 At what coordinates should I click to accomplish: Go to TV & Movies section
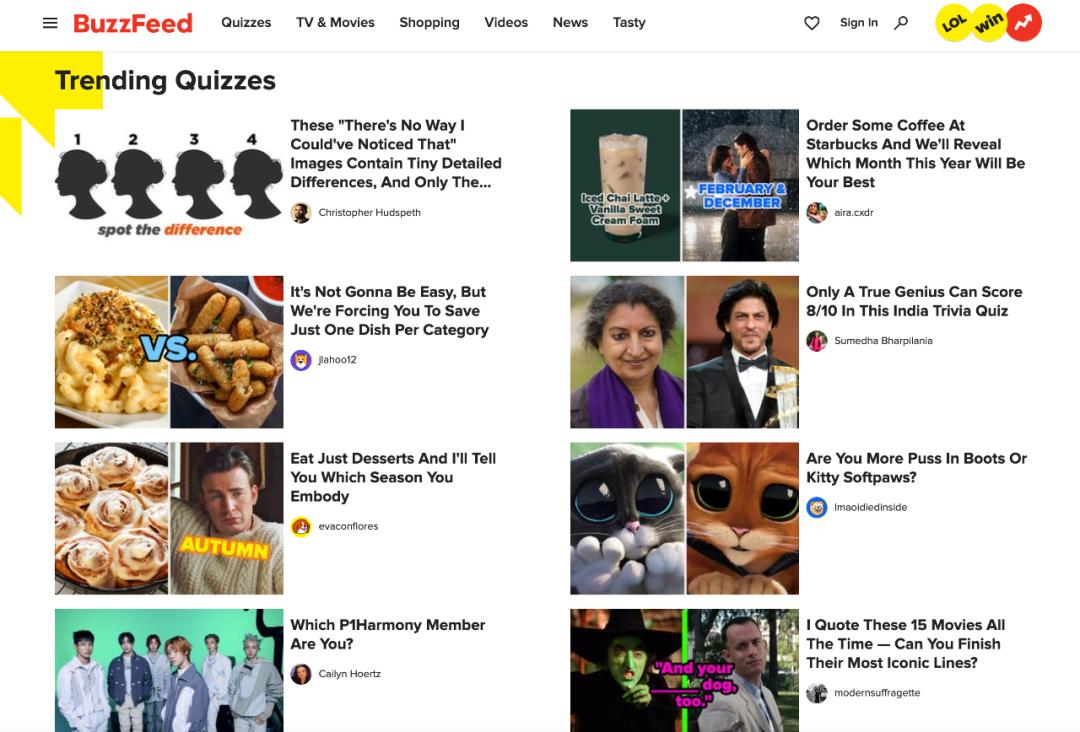(x=335, y=23)
